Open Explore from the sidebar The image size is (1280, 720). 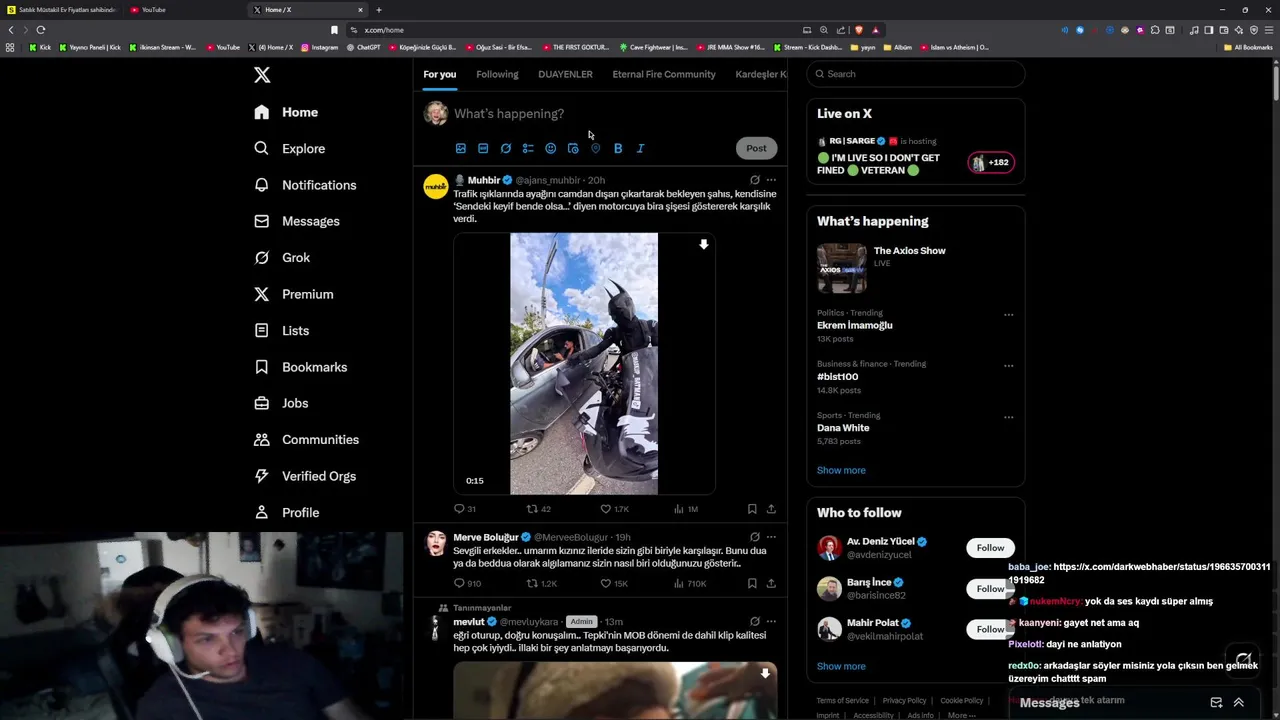coord(290,148)
